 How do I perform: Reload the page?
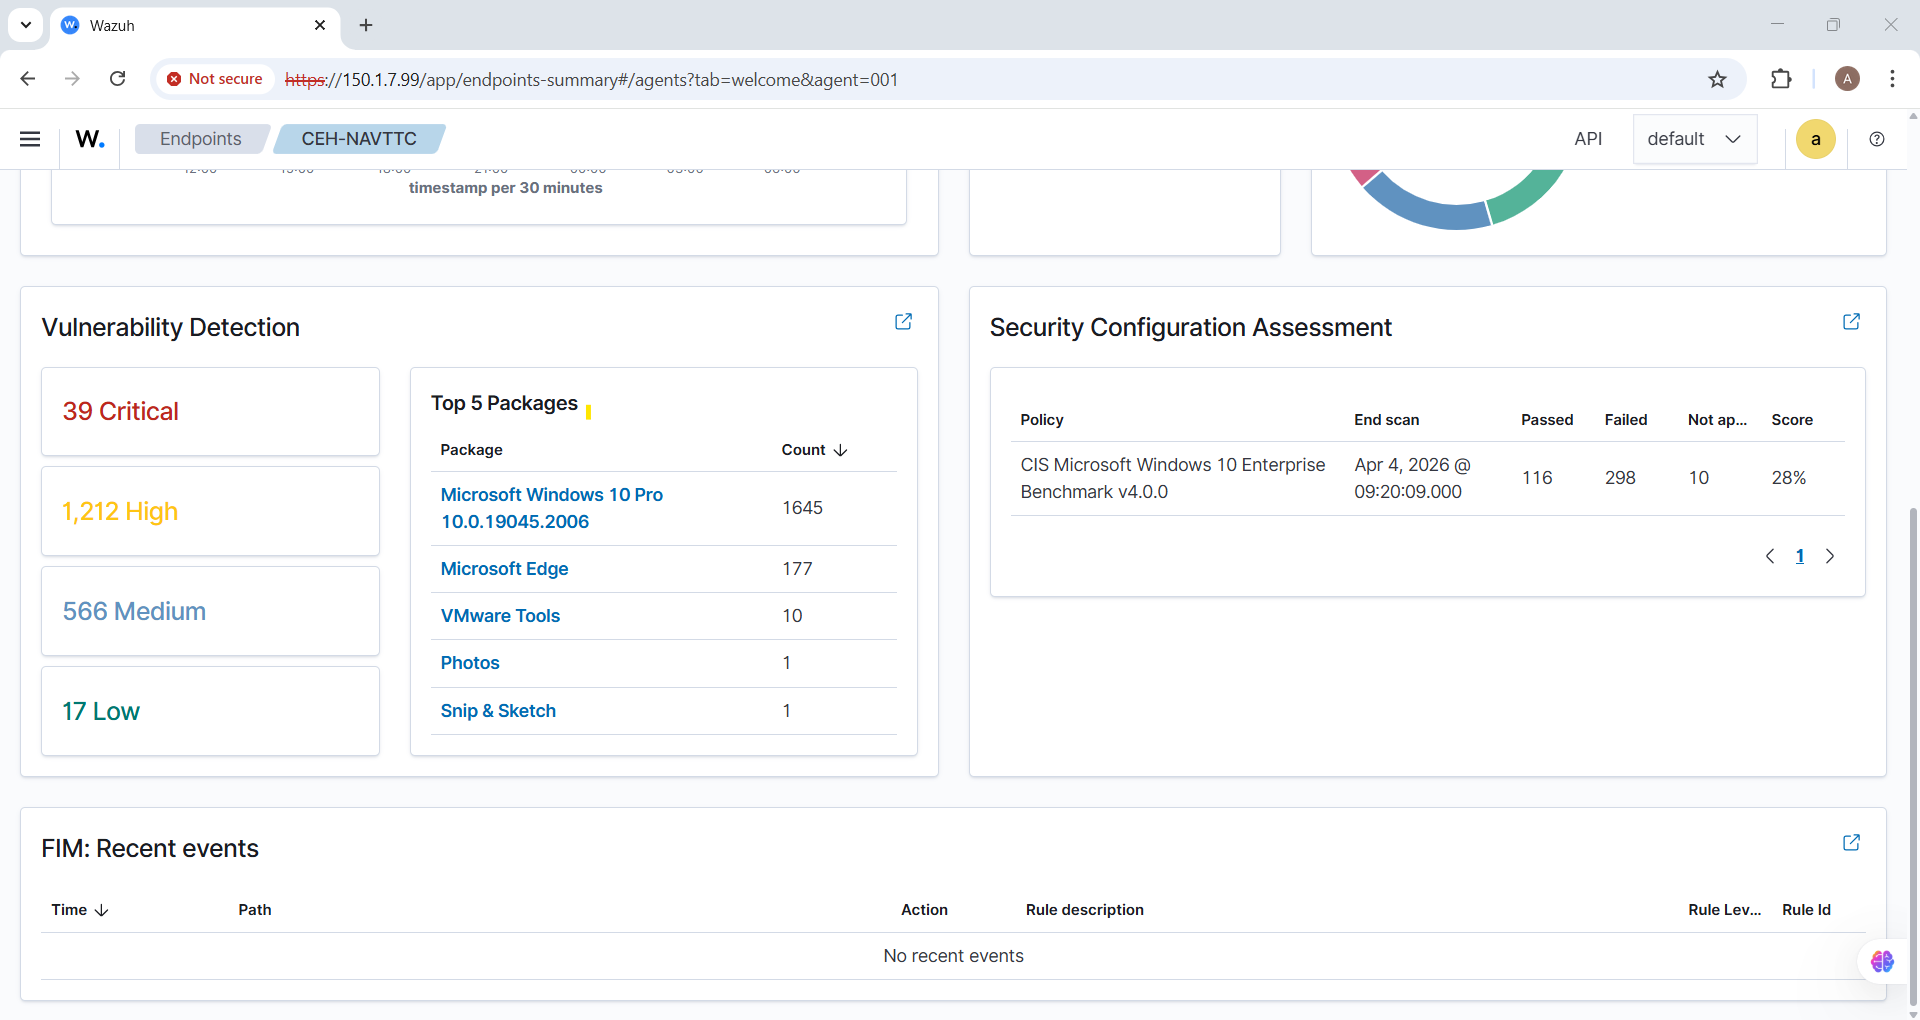(117, 79)
